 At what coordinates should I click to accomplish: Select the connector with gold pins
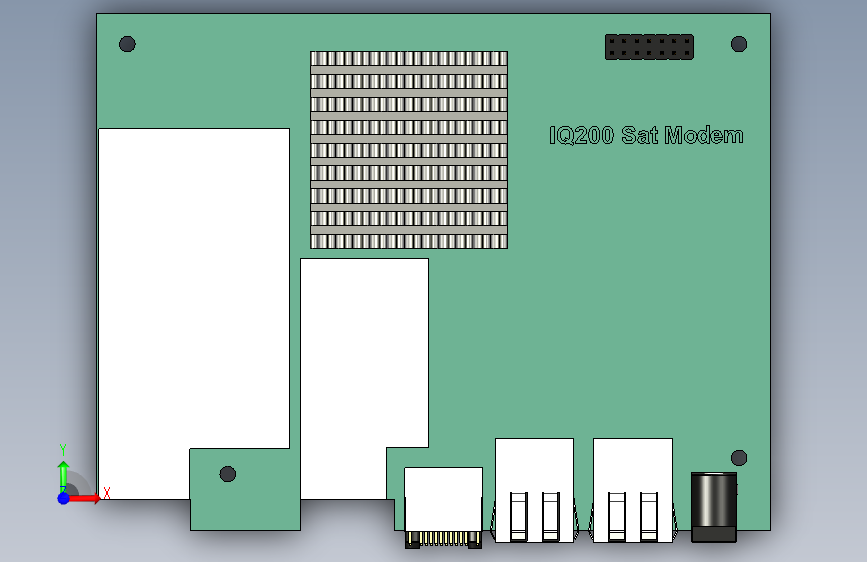coord(443,508)
